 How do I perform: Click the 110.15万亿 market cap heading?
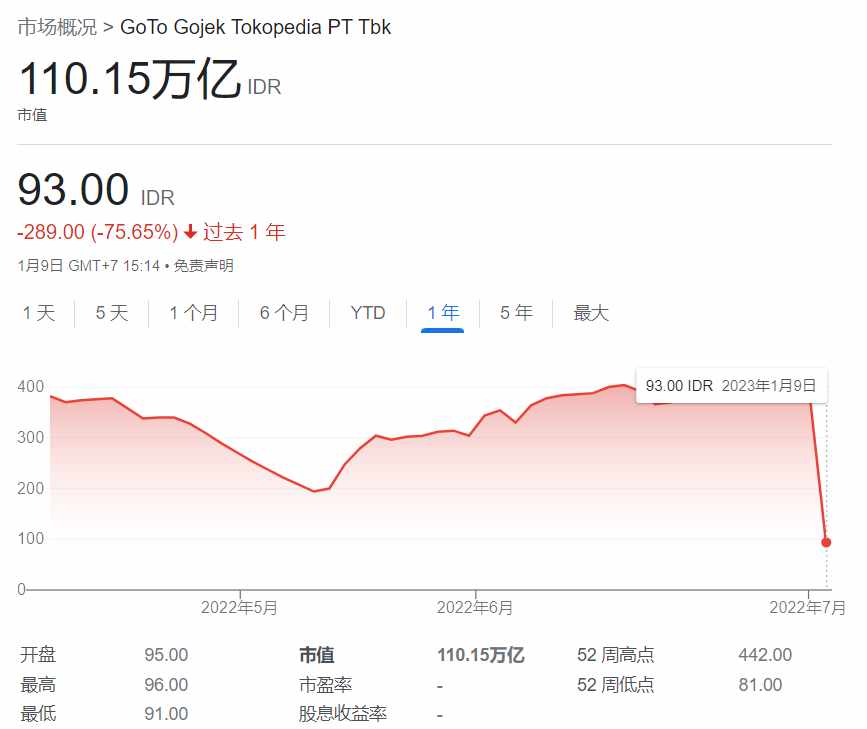click(129, 79)
